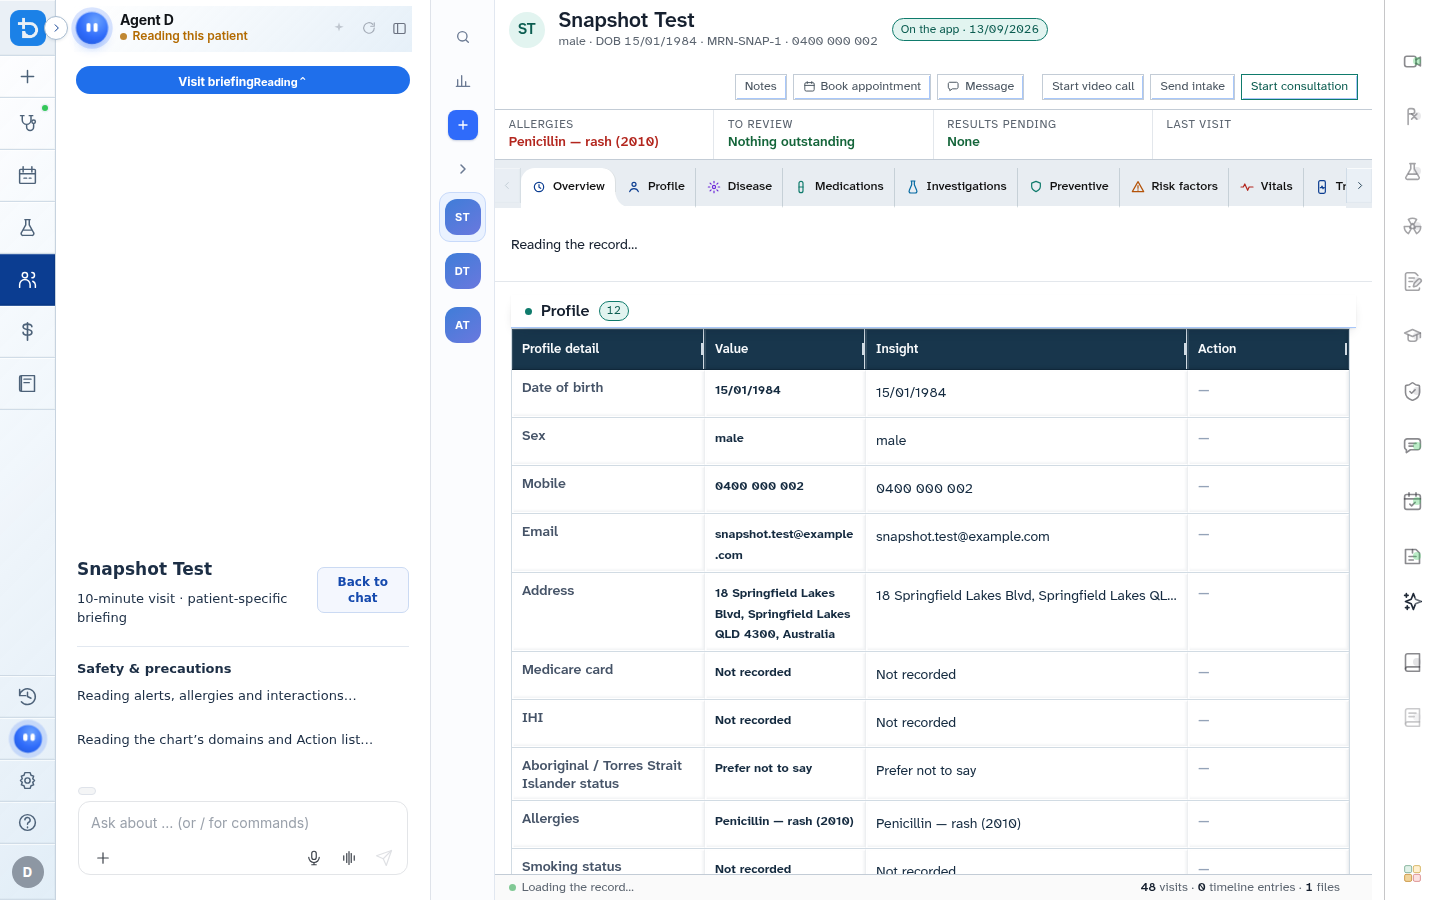Open the sparkle AI icon in right sidebar
This screenshot has height=900, width=1440.
tap(1412, 601)
